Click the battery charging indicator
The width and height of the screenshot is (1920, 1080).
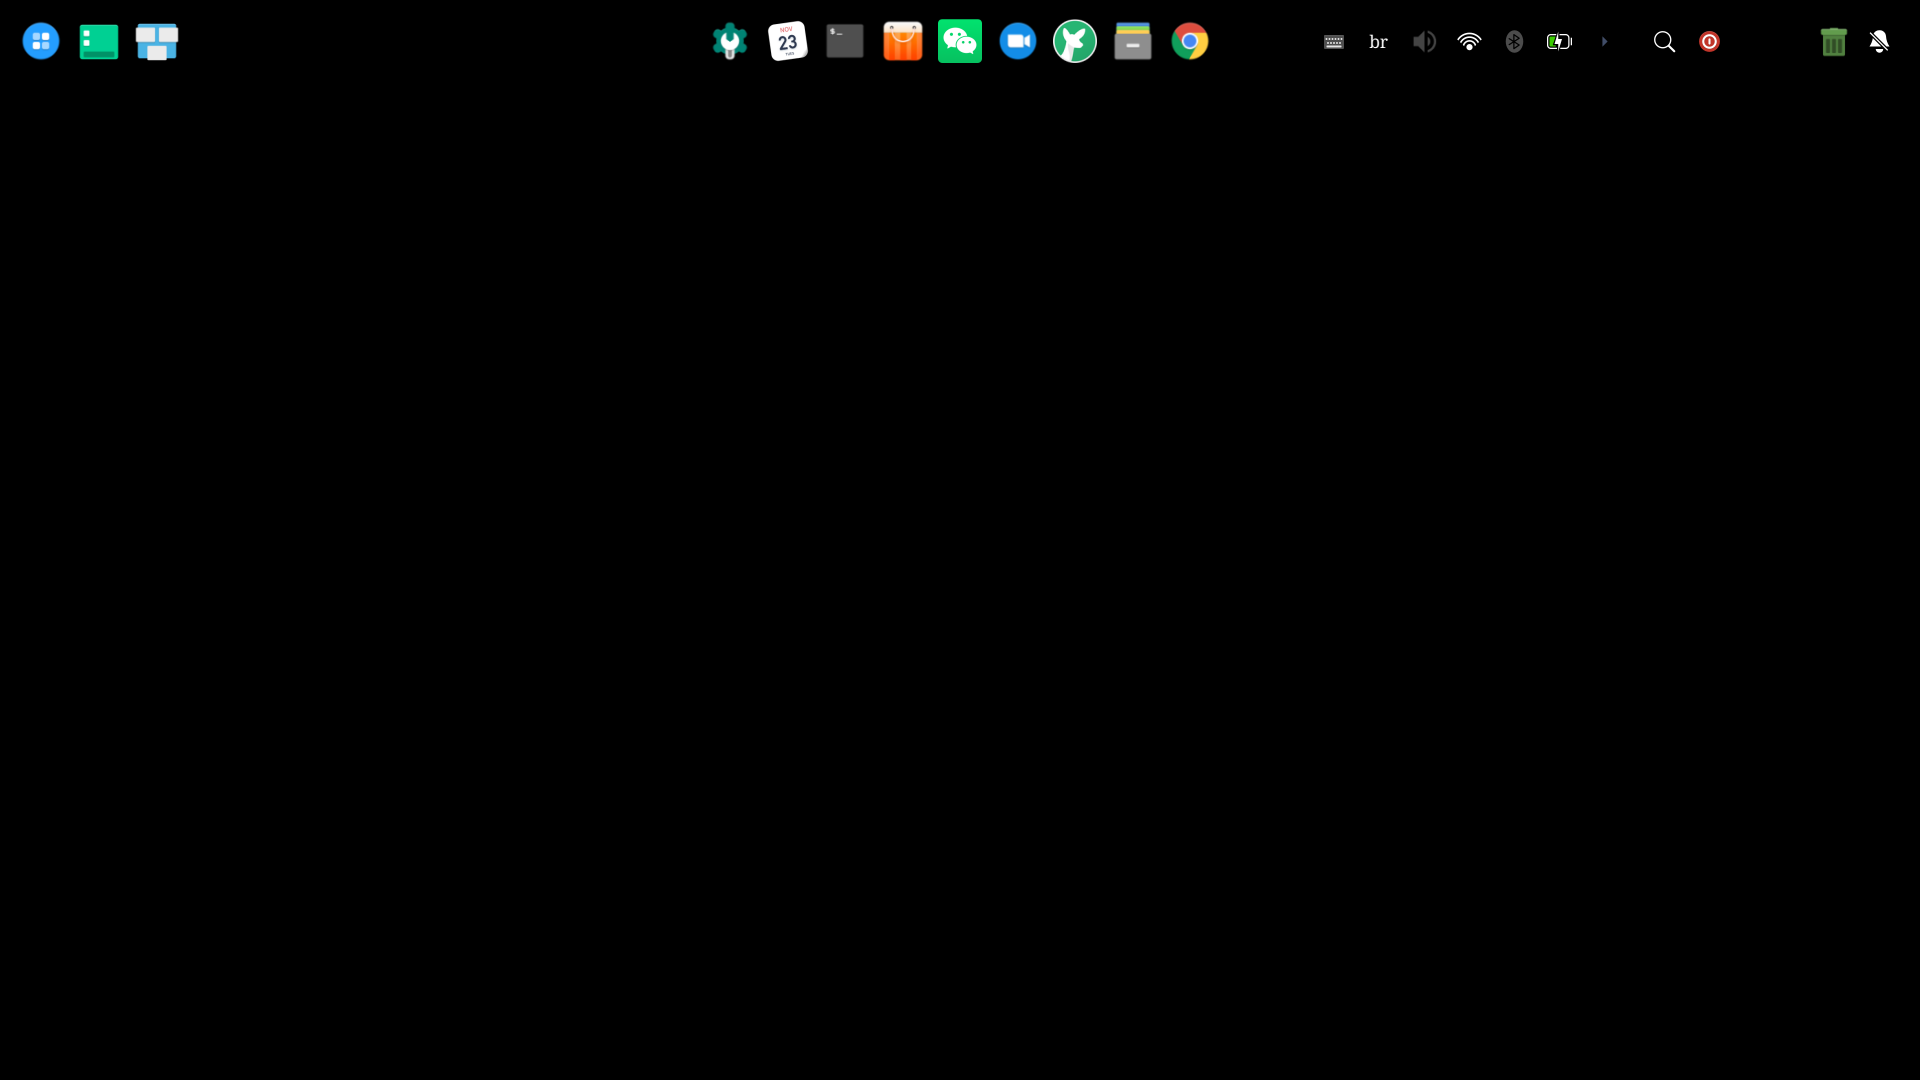(1559, 41)
